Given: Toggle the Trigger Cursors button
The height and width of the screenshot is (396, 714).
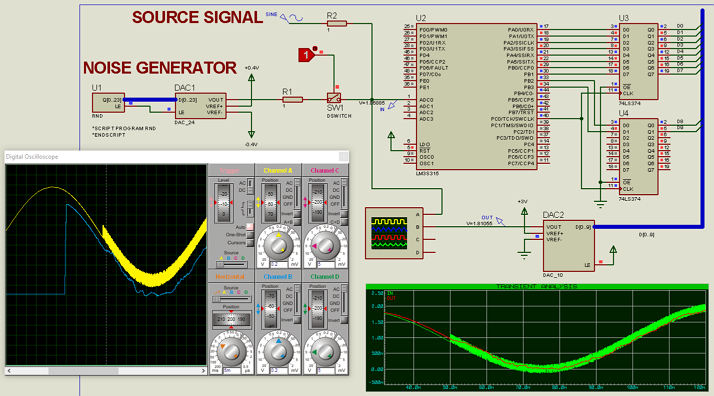Looking at the screenshot, I should [x=250, y=243].
